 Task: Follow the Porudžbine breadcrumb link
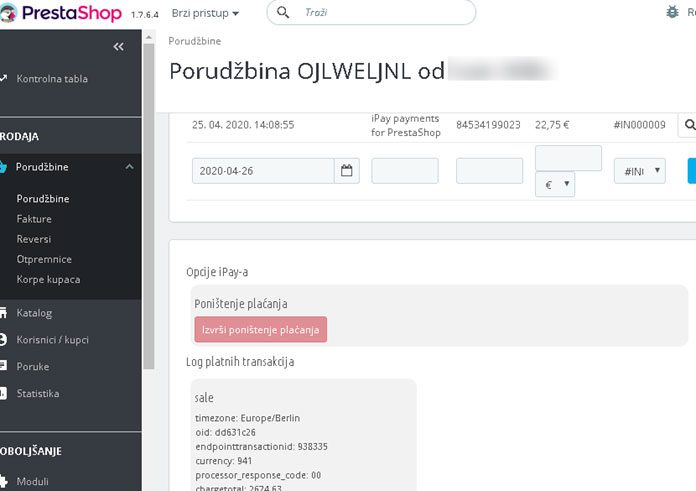tap(194, 41)
